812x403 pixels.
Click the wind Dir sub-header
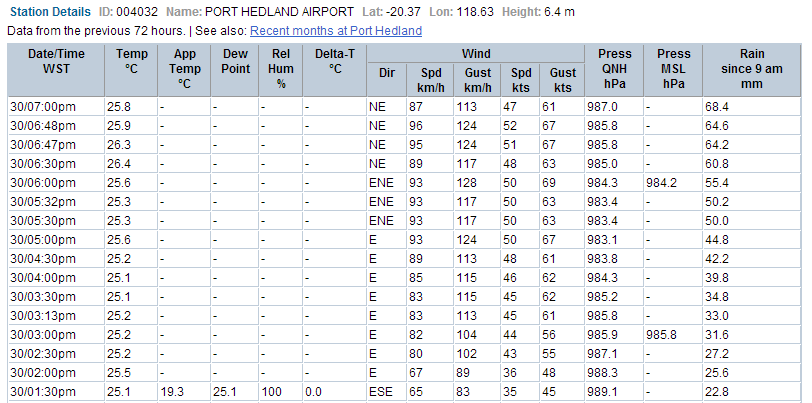(x=387, y=79)
